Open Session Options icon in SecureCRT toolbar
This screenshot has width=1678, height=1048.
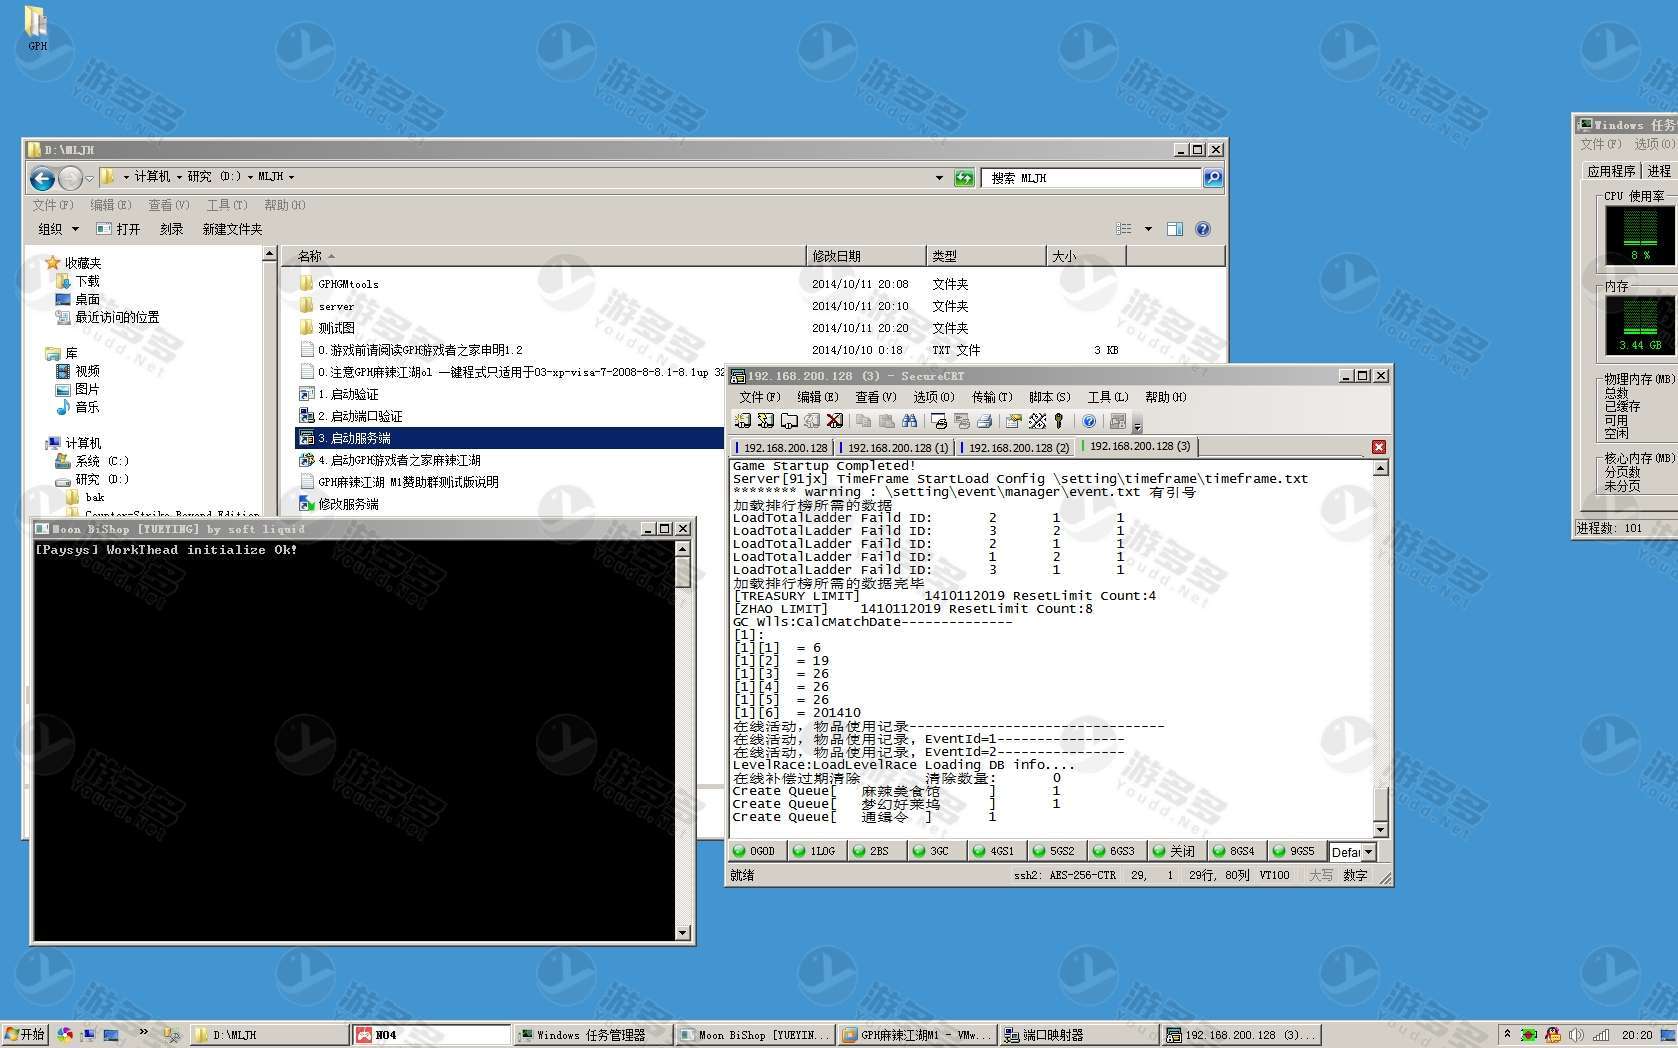click(1013, 421)
